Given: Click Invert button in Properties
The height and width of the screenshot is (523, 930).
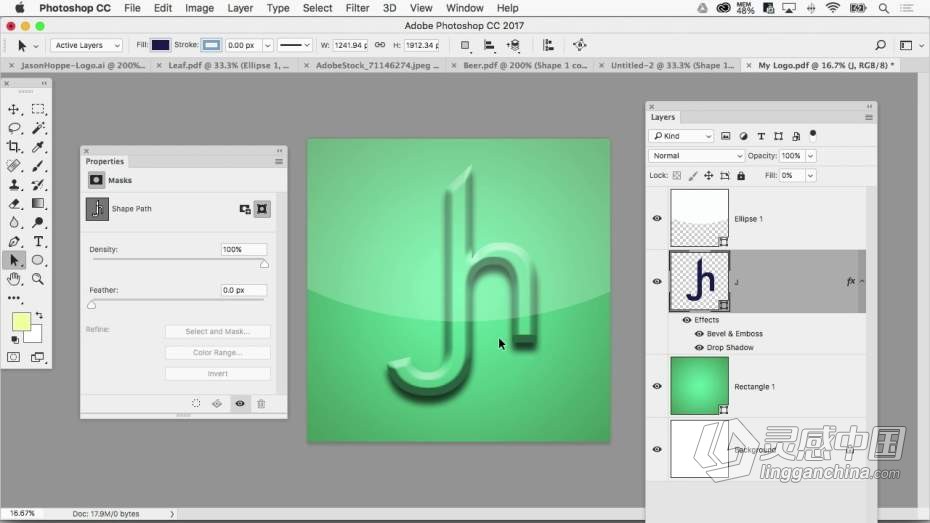Looking at the screenshot, I should coord(218,374).
